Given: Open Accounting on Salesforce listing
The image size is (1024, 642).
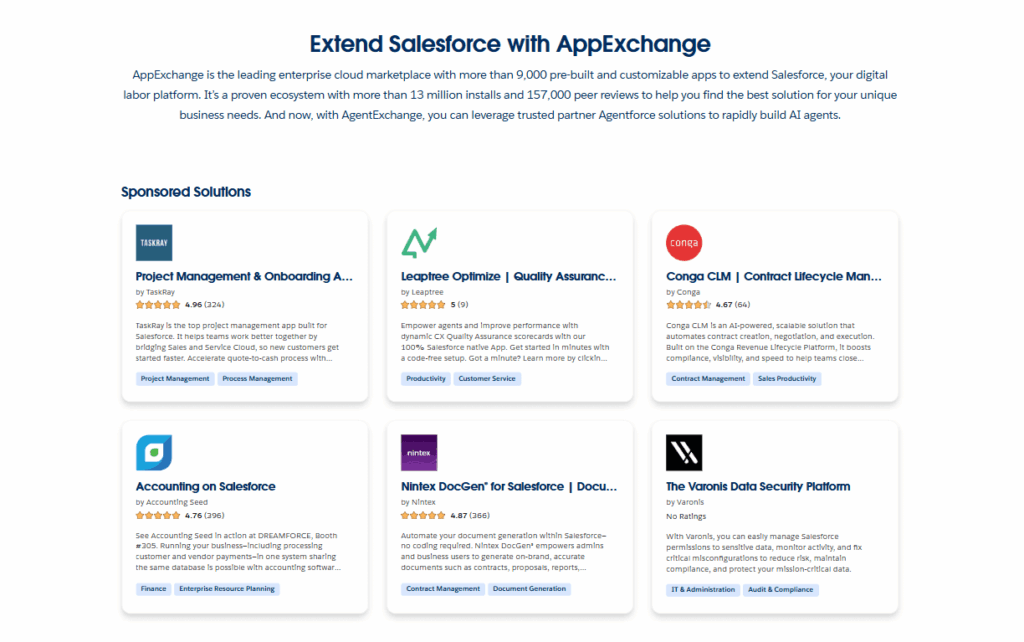Looking at the screenshot, I should tap(206, 487).
